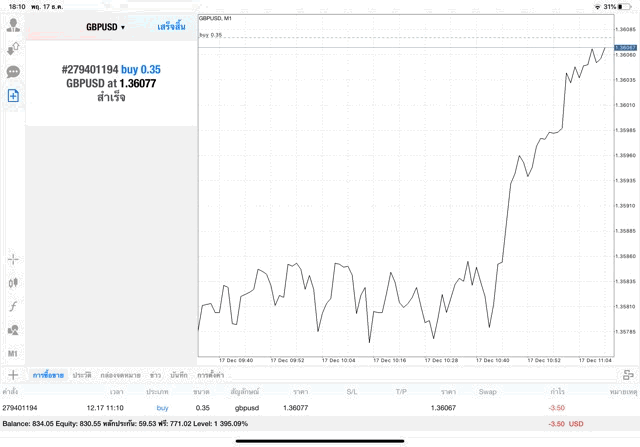Image resolution: width=640 pixels, height=447 pixels.
Task: Tap the new order document icon
Action: (x=13, y=96)
